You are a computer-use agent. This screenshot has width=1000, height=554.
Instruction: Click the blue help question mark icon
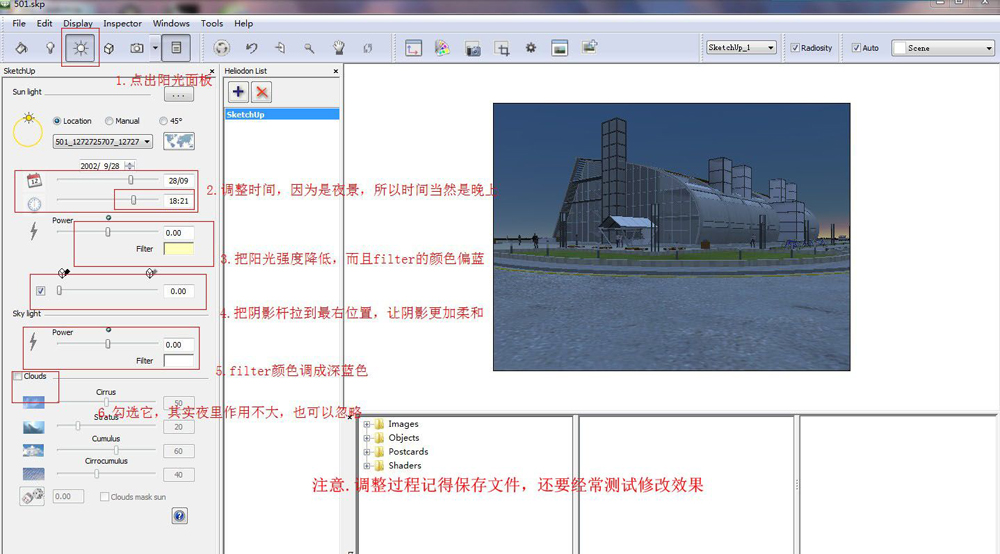coord(179,516)
